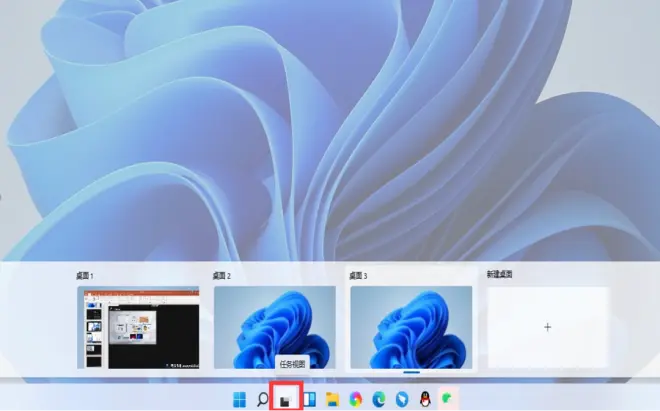Click the taskbar Search magnifier icon
Image resolution: width=660 pixels, height=411 pixels.
(x=263, y=400)
